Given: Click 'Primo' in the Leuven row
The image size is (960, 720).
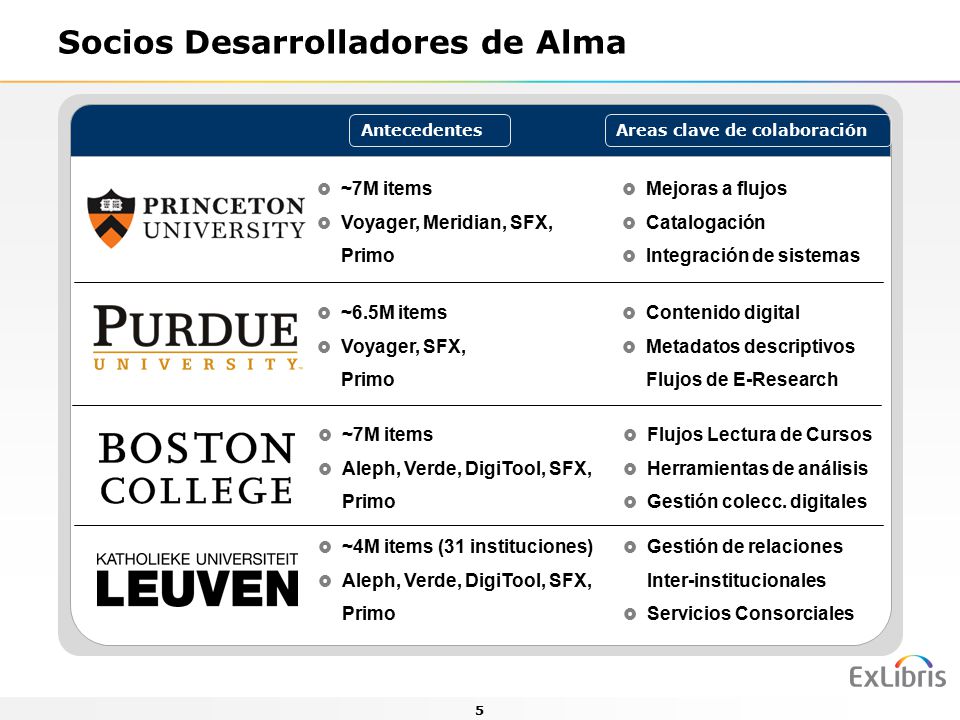Looking at the screenshot, I should tap(369, 613).
